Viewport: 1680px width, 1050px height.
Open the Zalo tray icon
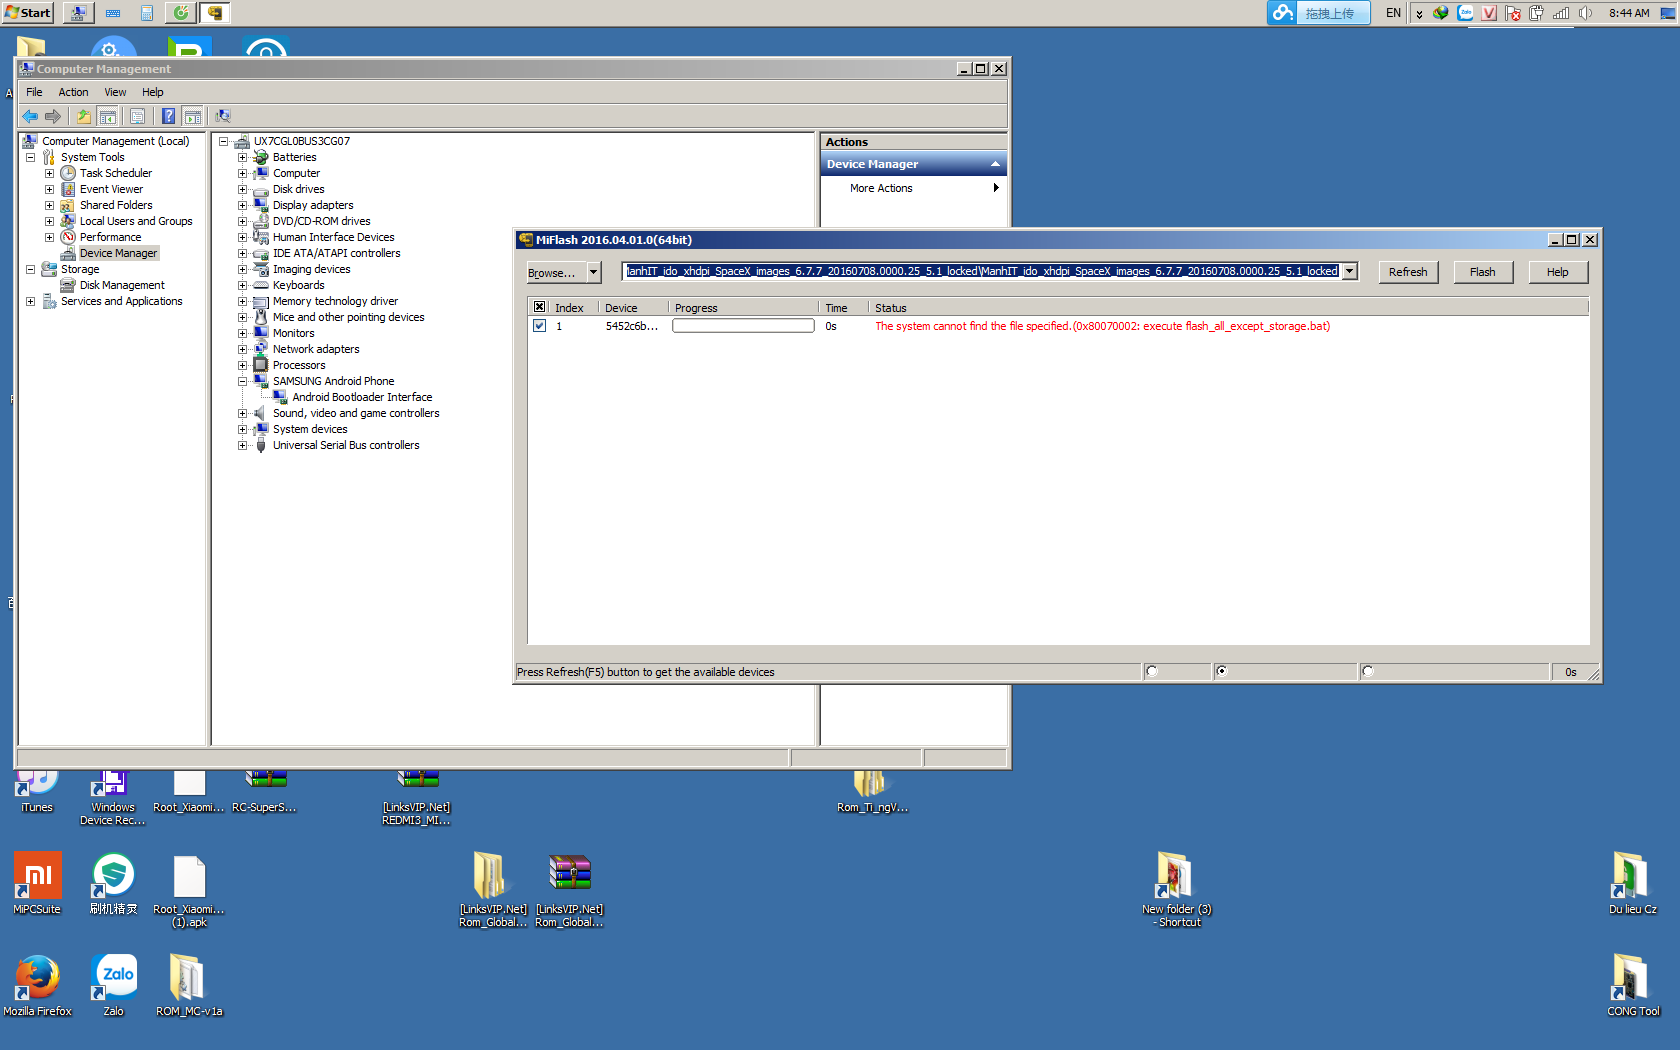(x=1465, y=13)
